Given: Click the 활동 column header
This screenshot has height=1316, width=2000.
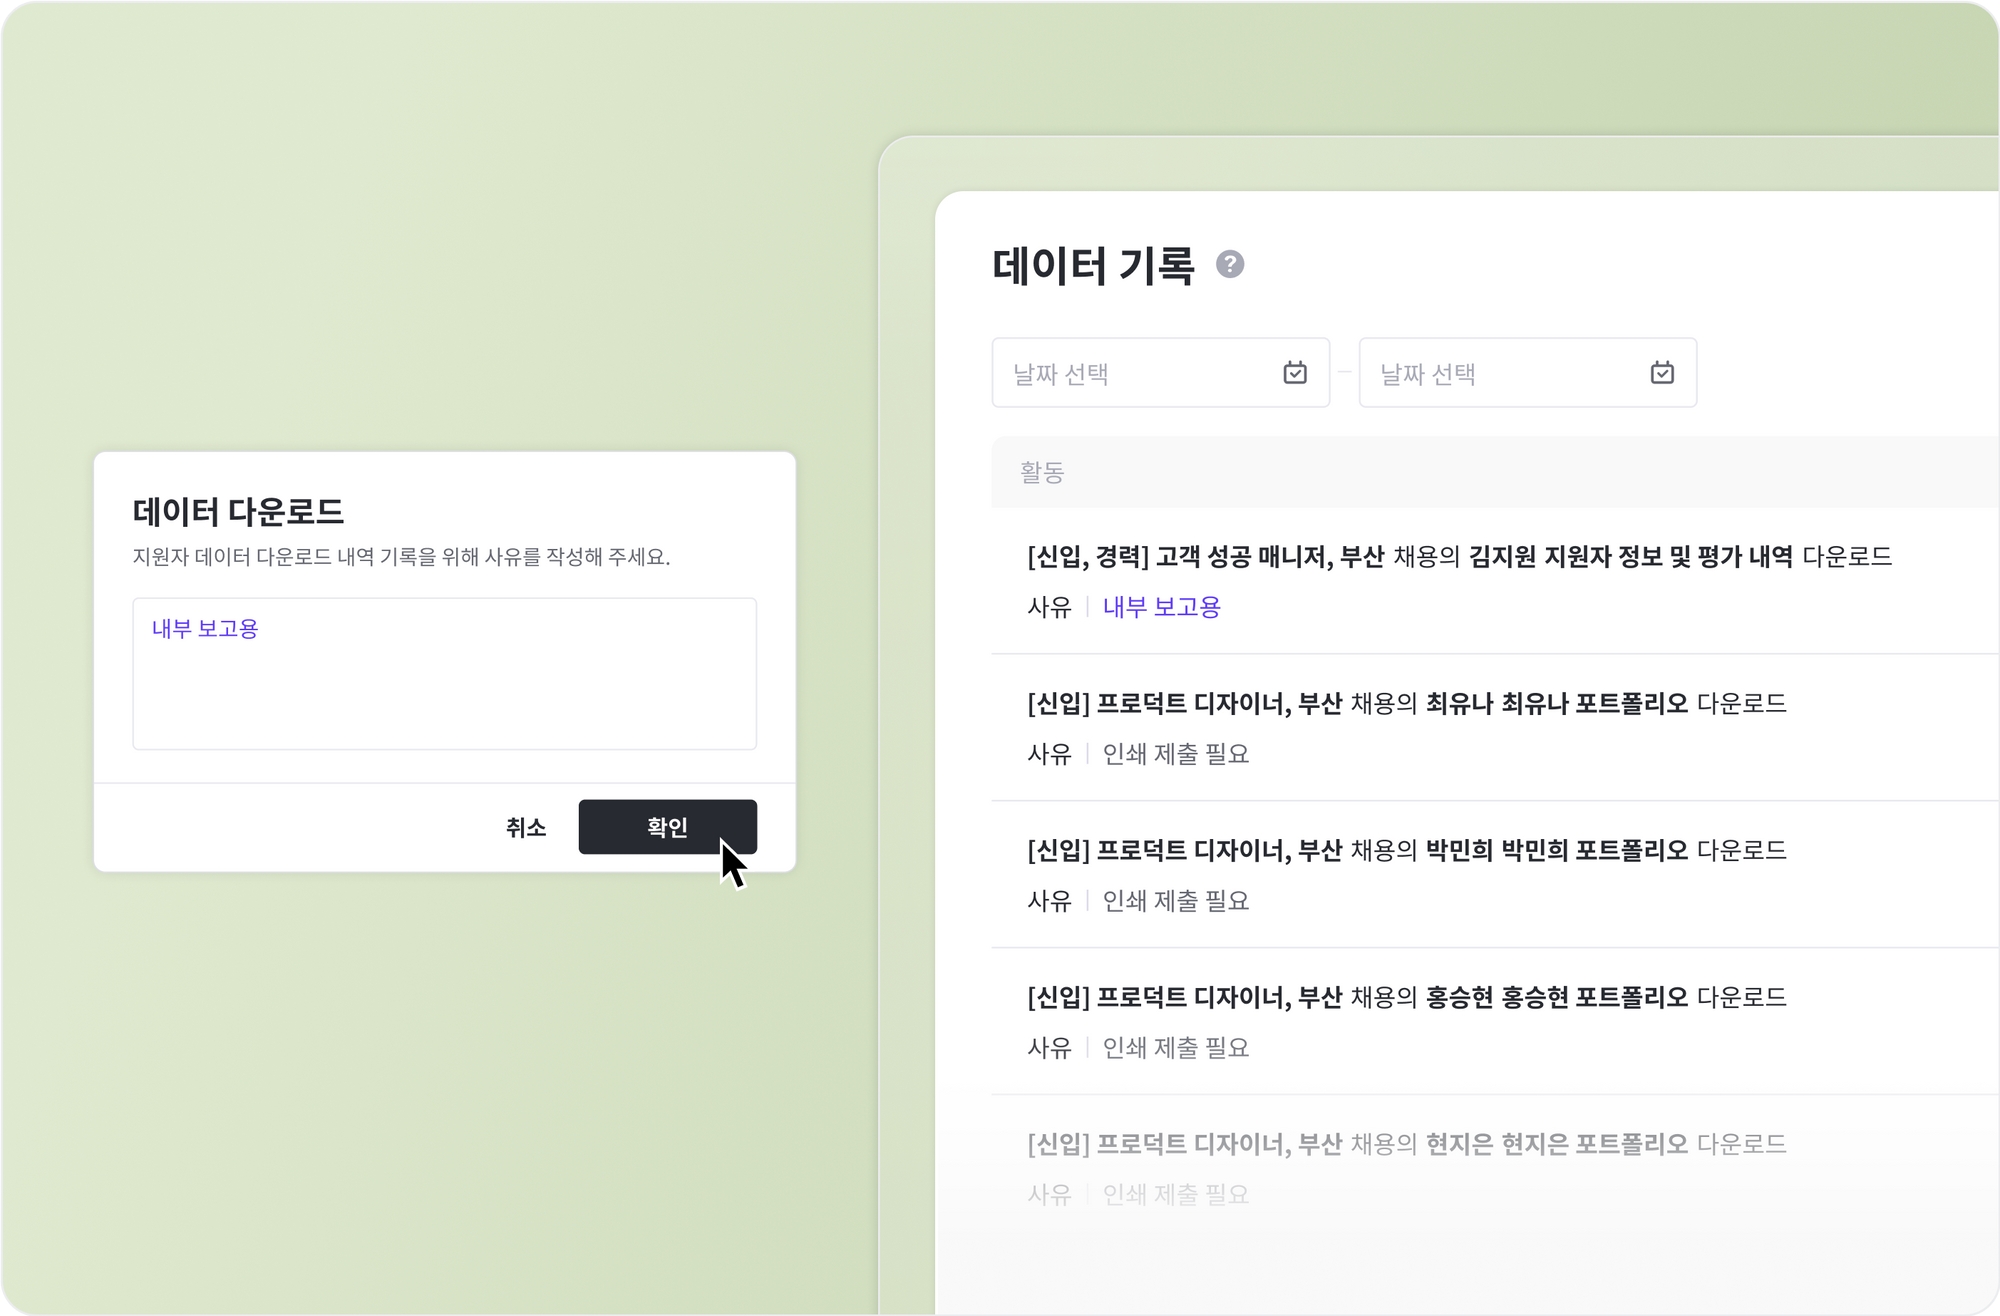Looking at the screenshot, I should click(x=1041, y=472).
